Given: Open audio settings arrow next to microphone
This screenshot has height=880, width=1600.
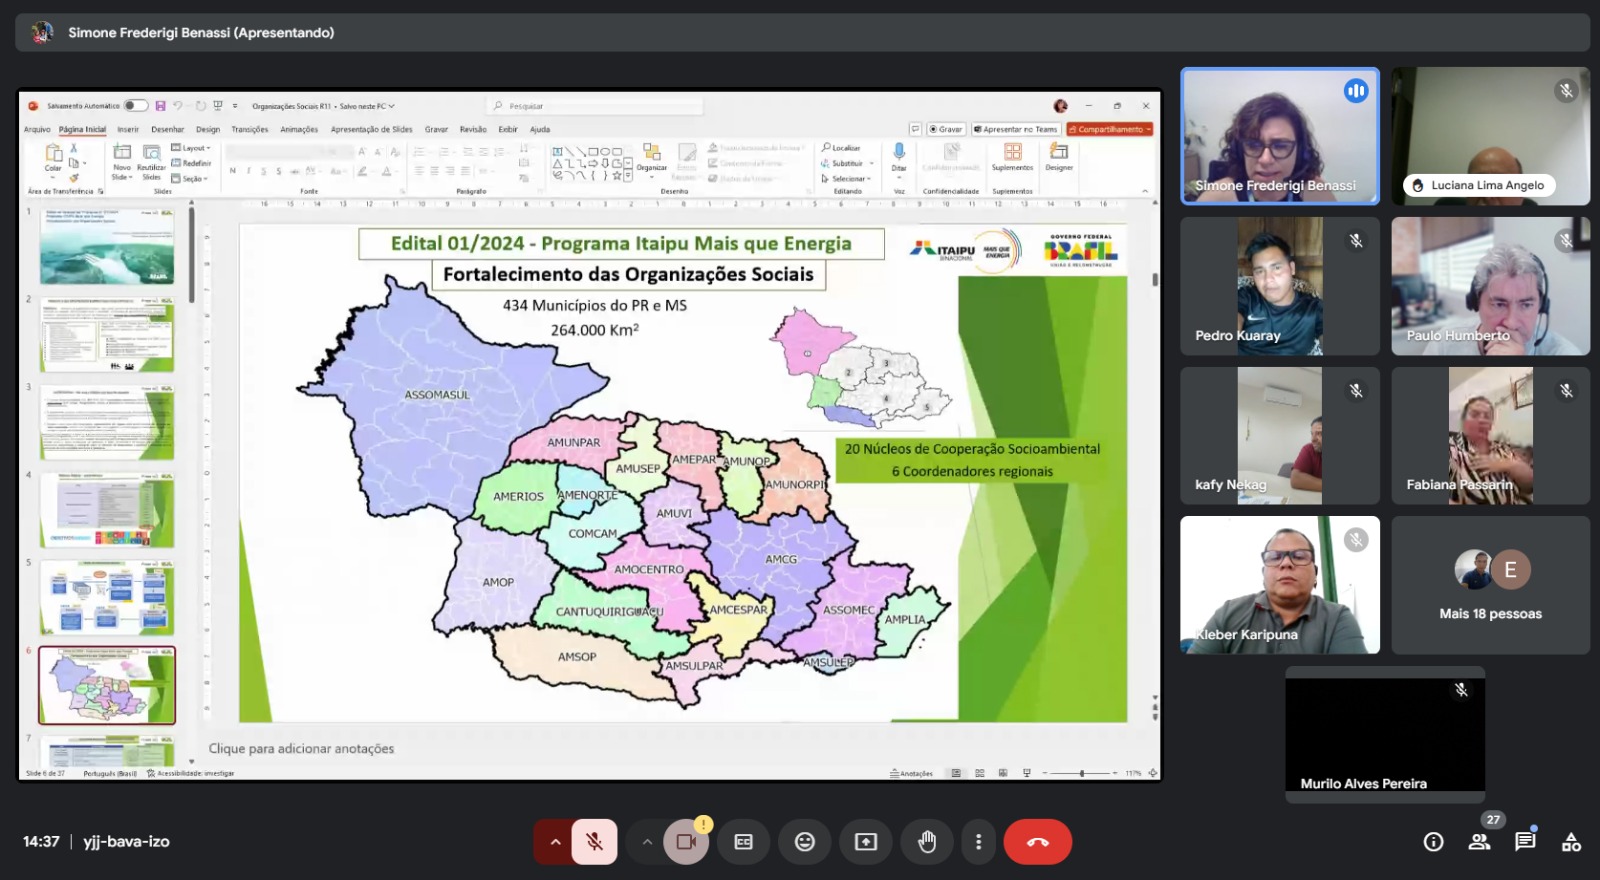Looking at the screenshot, I should (555, 842).
